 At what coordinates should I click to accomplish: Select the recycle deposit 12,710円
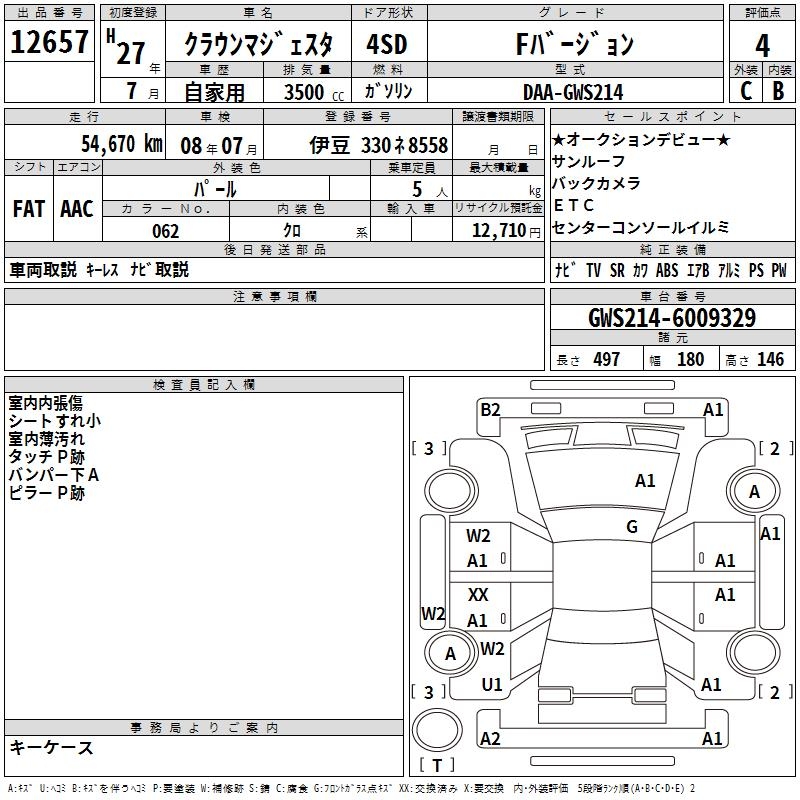[506, 231]
